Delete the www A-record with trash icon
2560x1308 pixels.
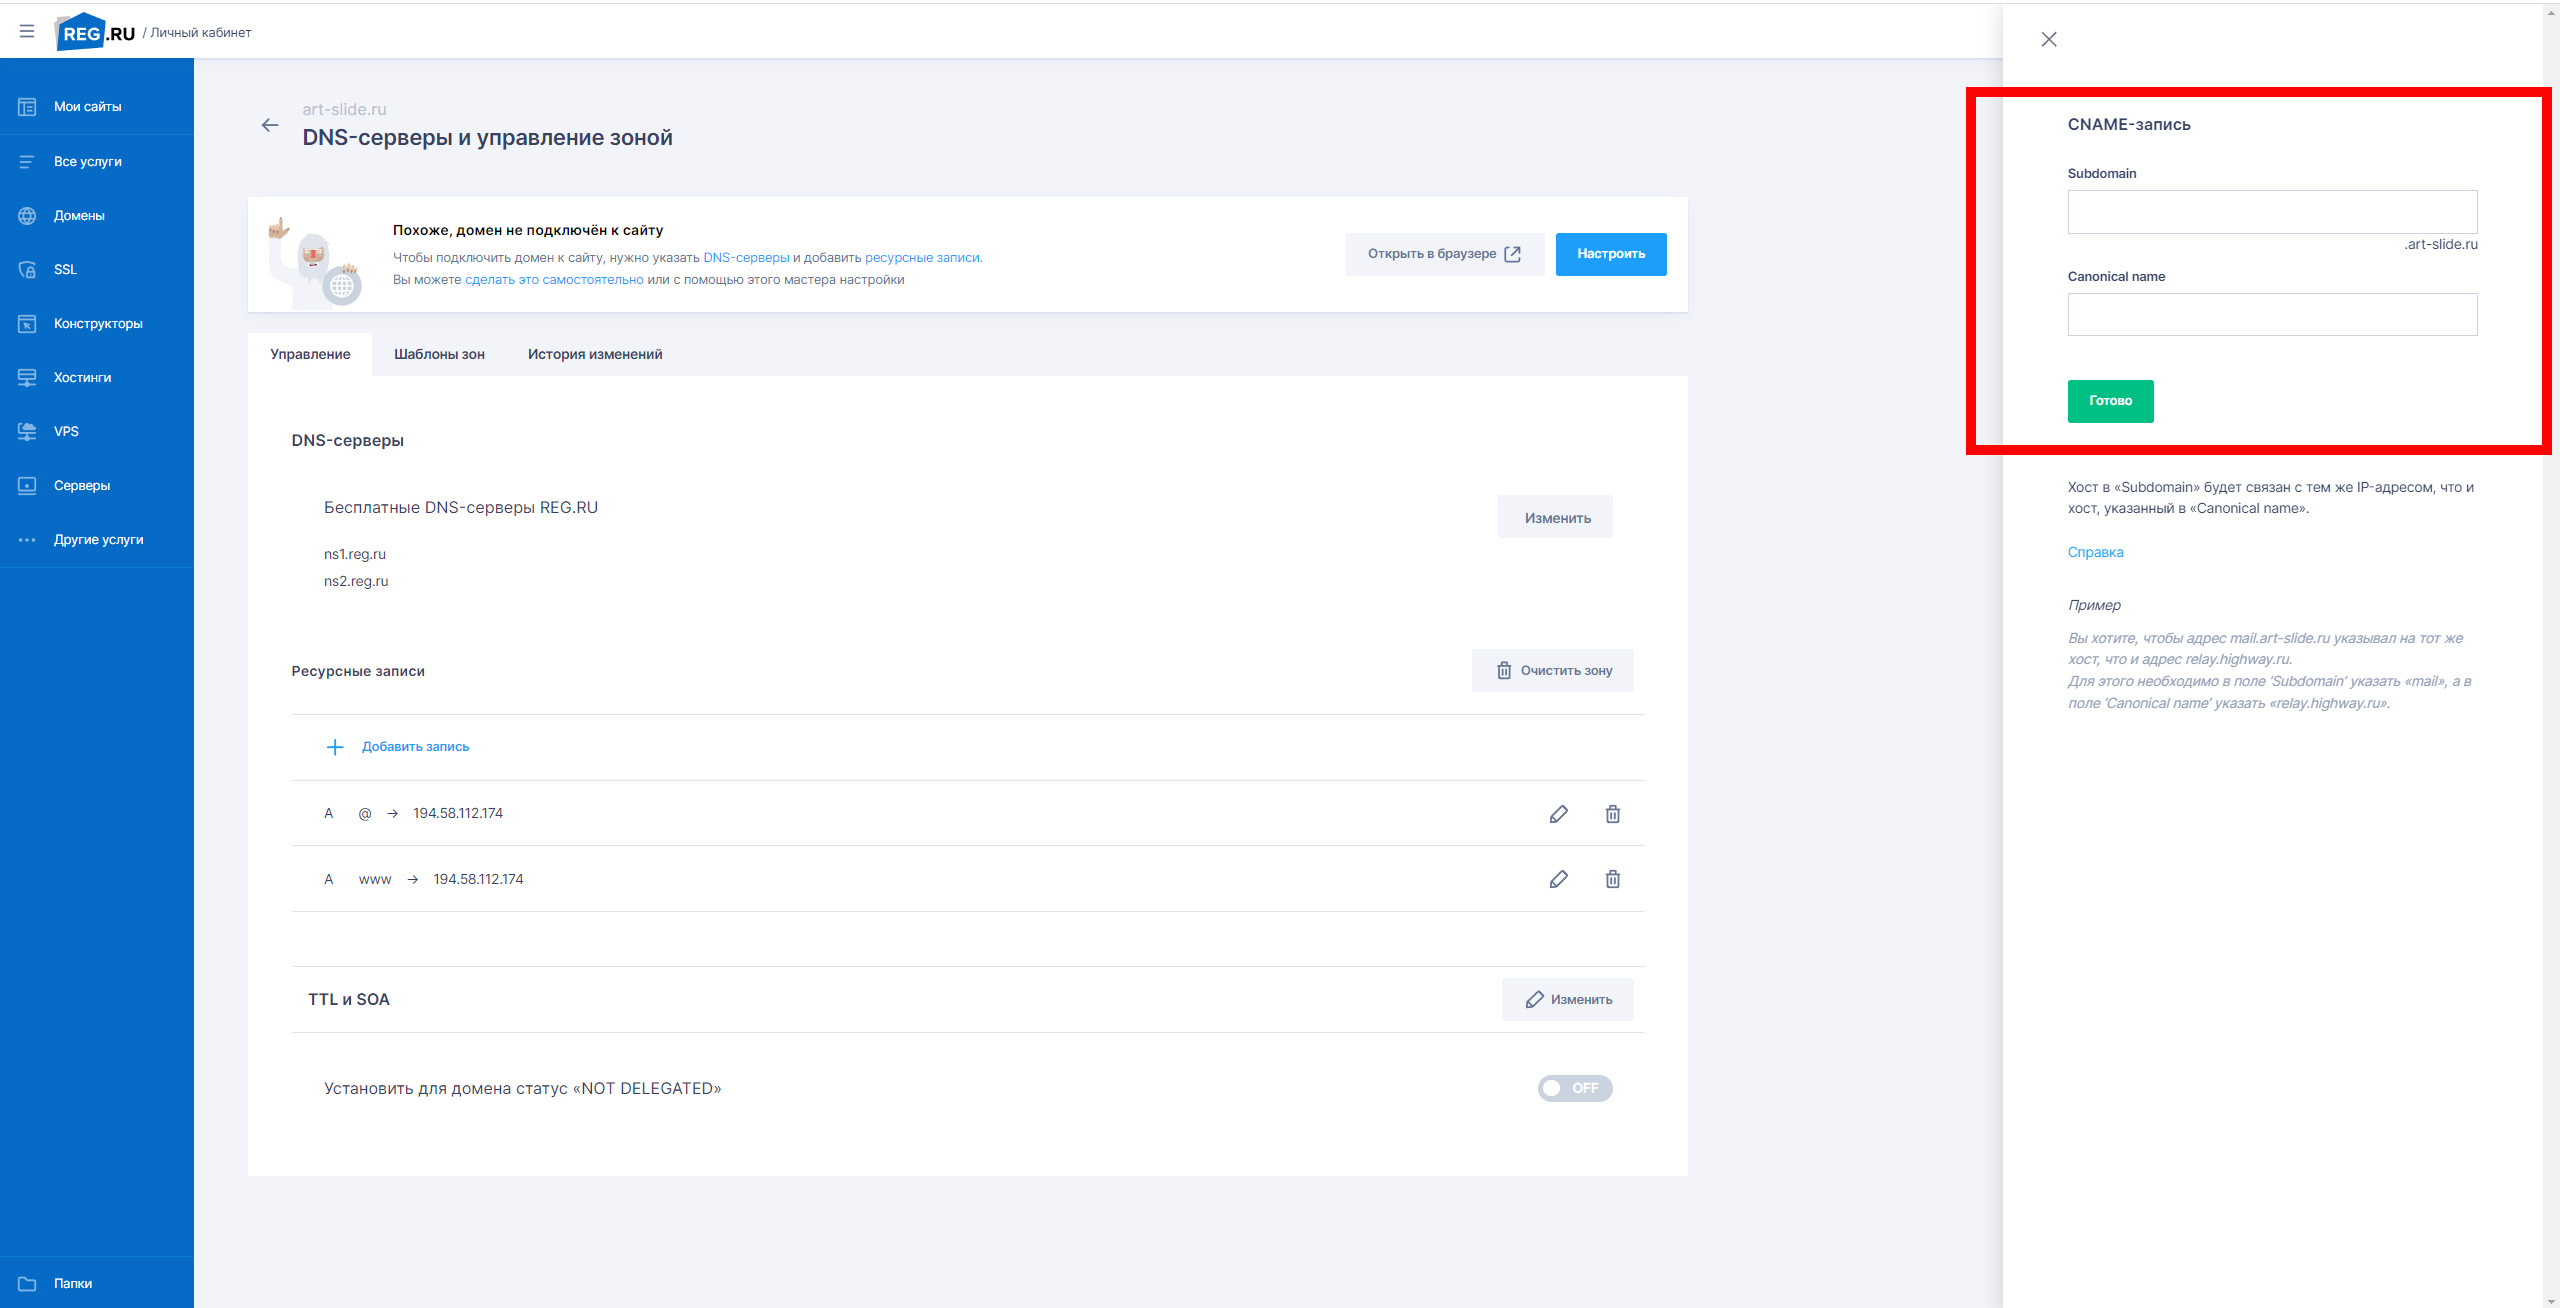tap(1612, 879)
